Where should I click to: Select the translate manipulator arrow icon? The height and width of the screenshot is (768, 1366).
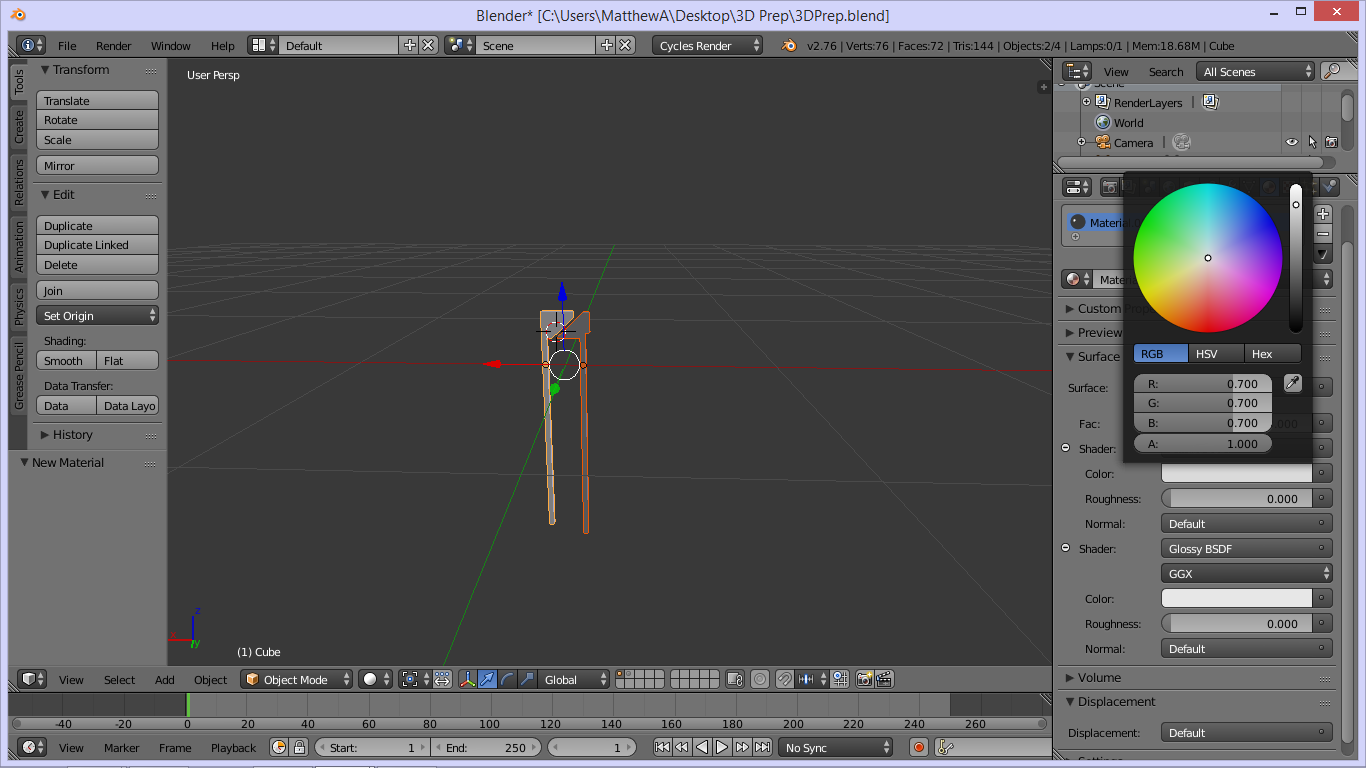tap(487, 679)
